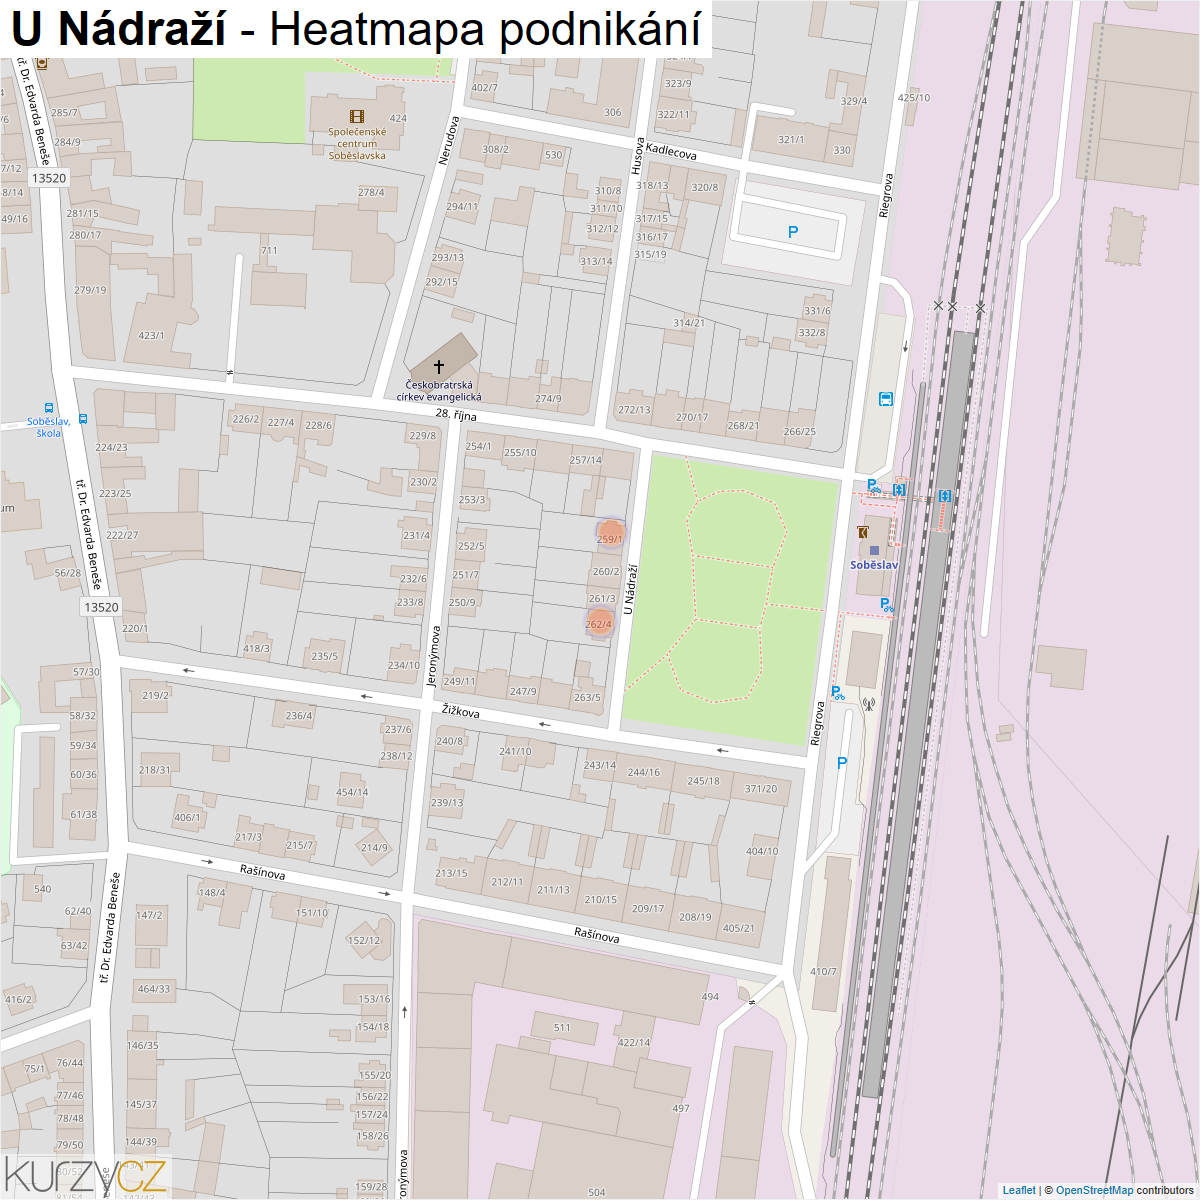This screenshot has height=1200, width=1200.
Task: Click the bus station icon on Riegrova
Action: (x=886, y=399)
